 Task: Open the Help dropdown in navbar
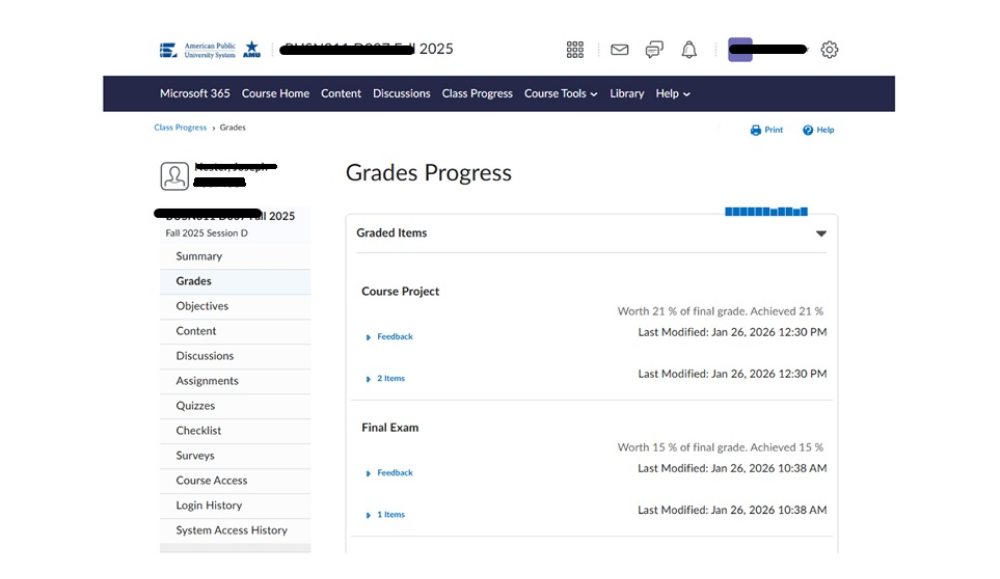[x=673, y=94]
